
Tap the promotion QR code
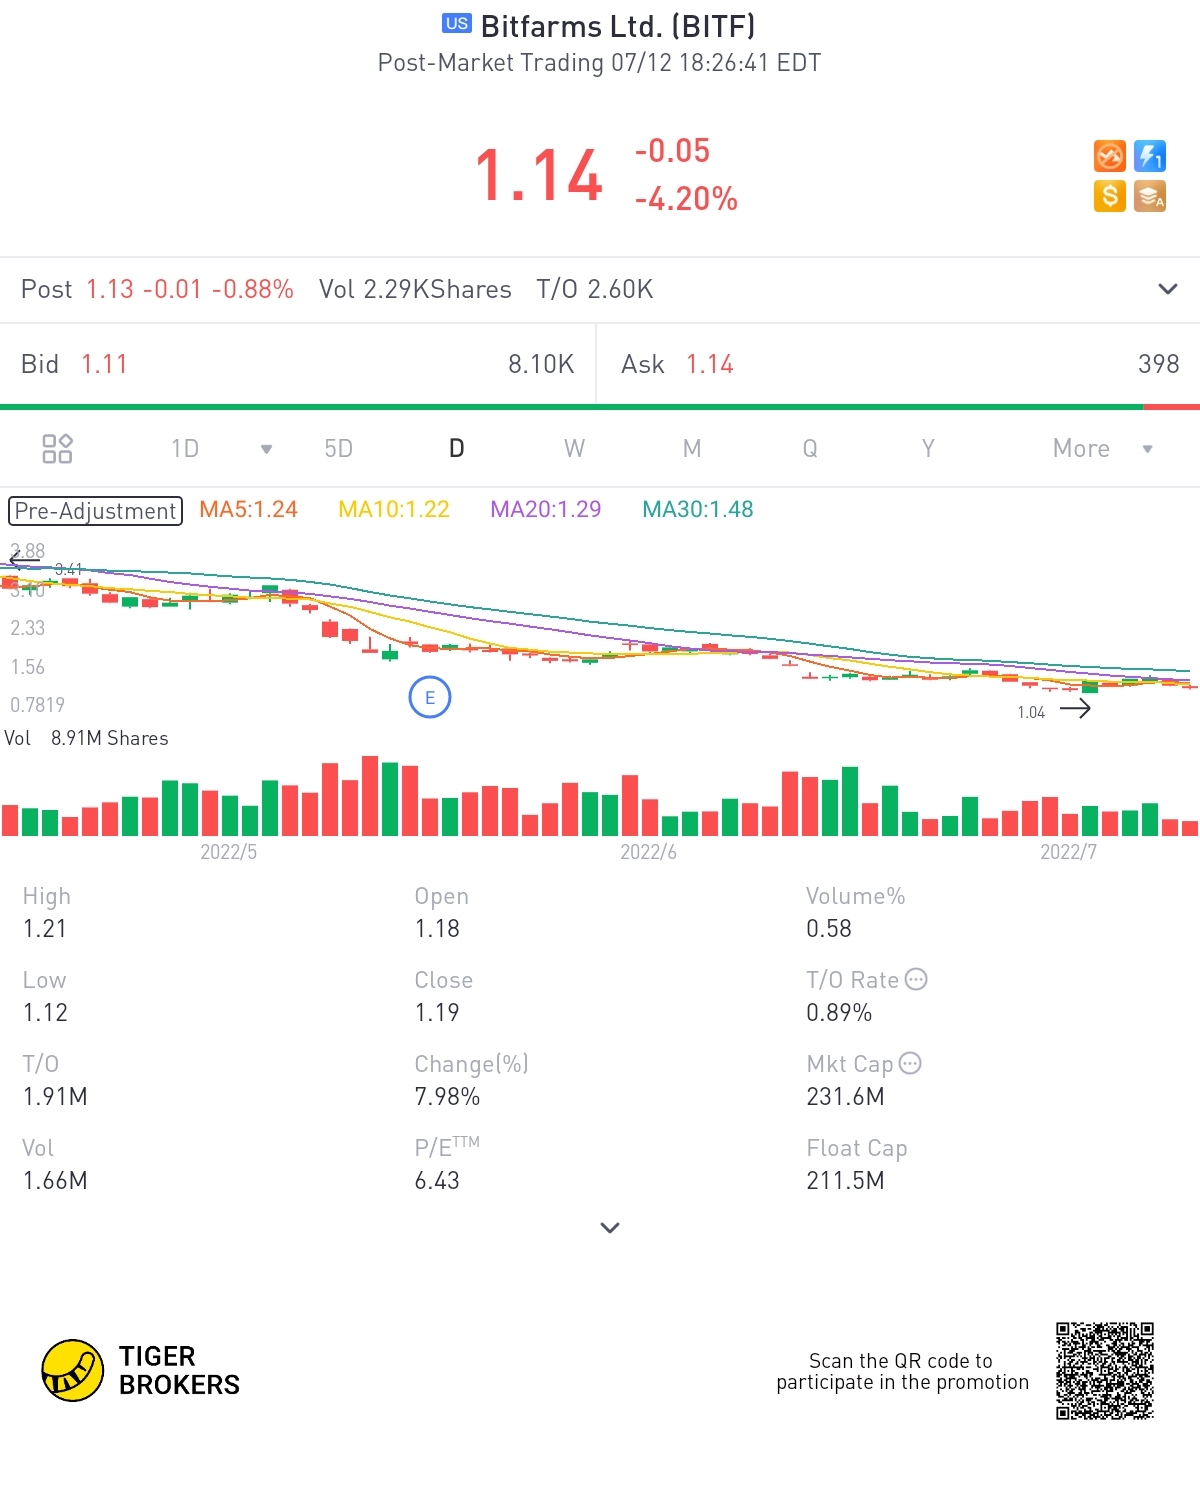click(x=1105, y=1370)
